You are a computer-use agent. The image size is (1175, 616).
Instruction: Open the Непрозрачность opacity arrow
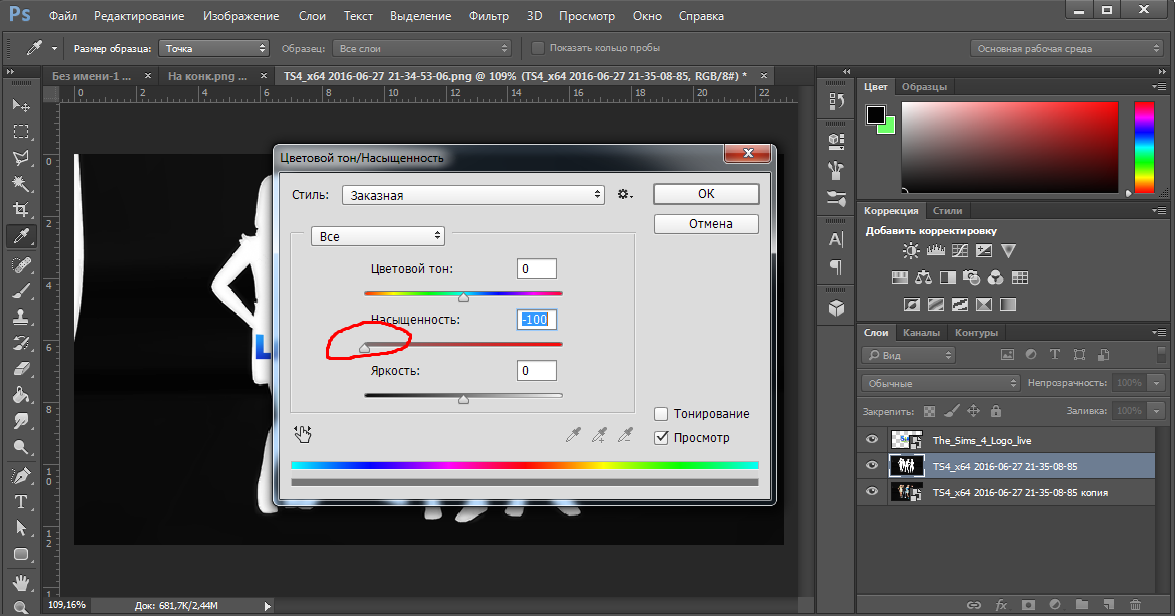point(1156,383)
